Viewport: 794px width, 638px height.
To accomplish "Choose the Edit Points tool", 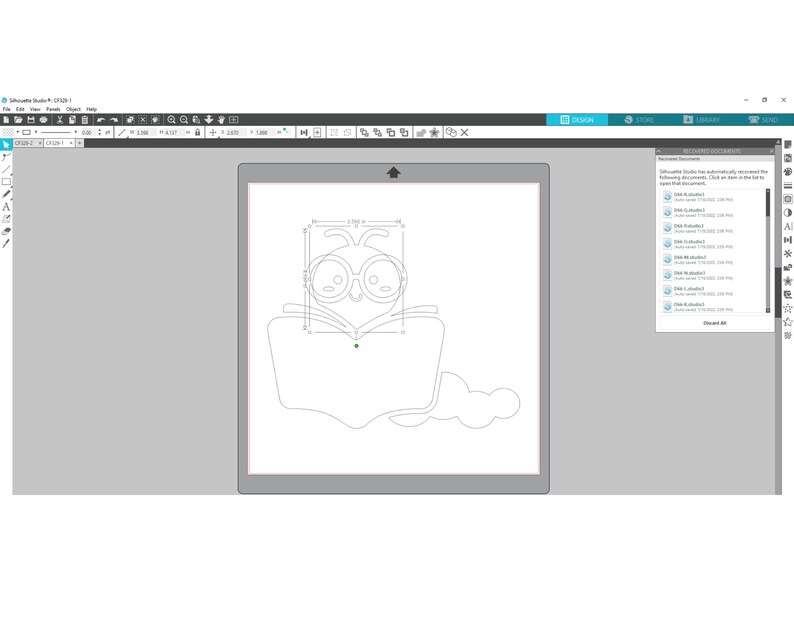I will click(x=6, y=157).
